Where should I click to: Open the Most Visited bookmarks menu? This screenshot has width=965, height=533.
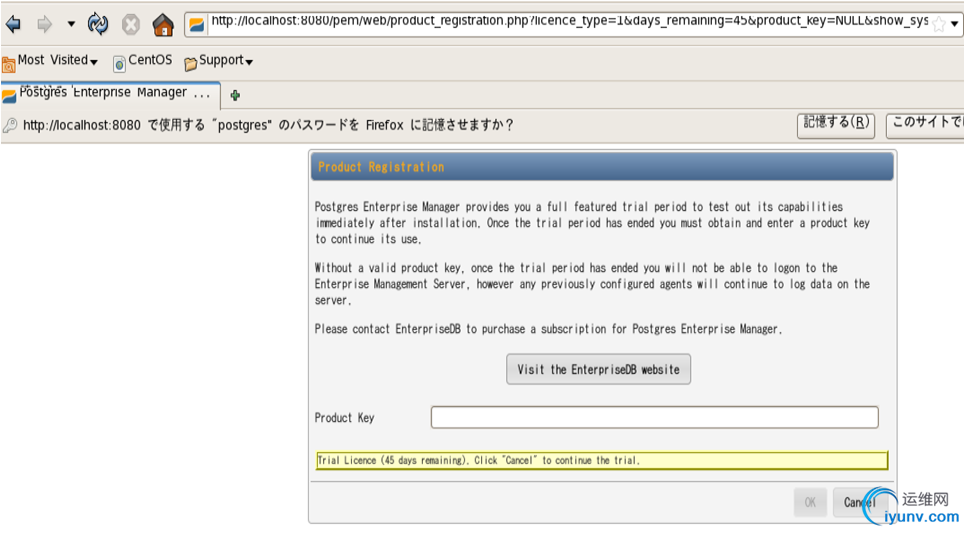pyautogui.click(x=50, y=61)
